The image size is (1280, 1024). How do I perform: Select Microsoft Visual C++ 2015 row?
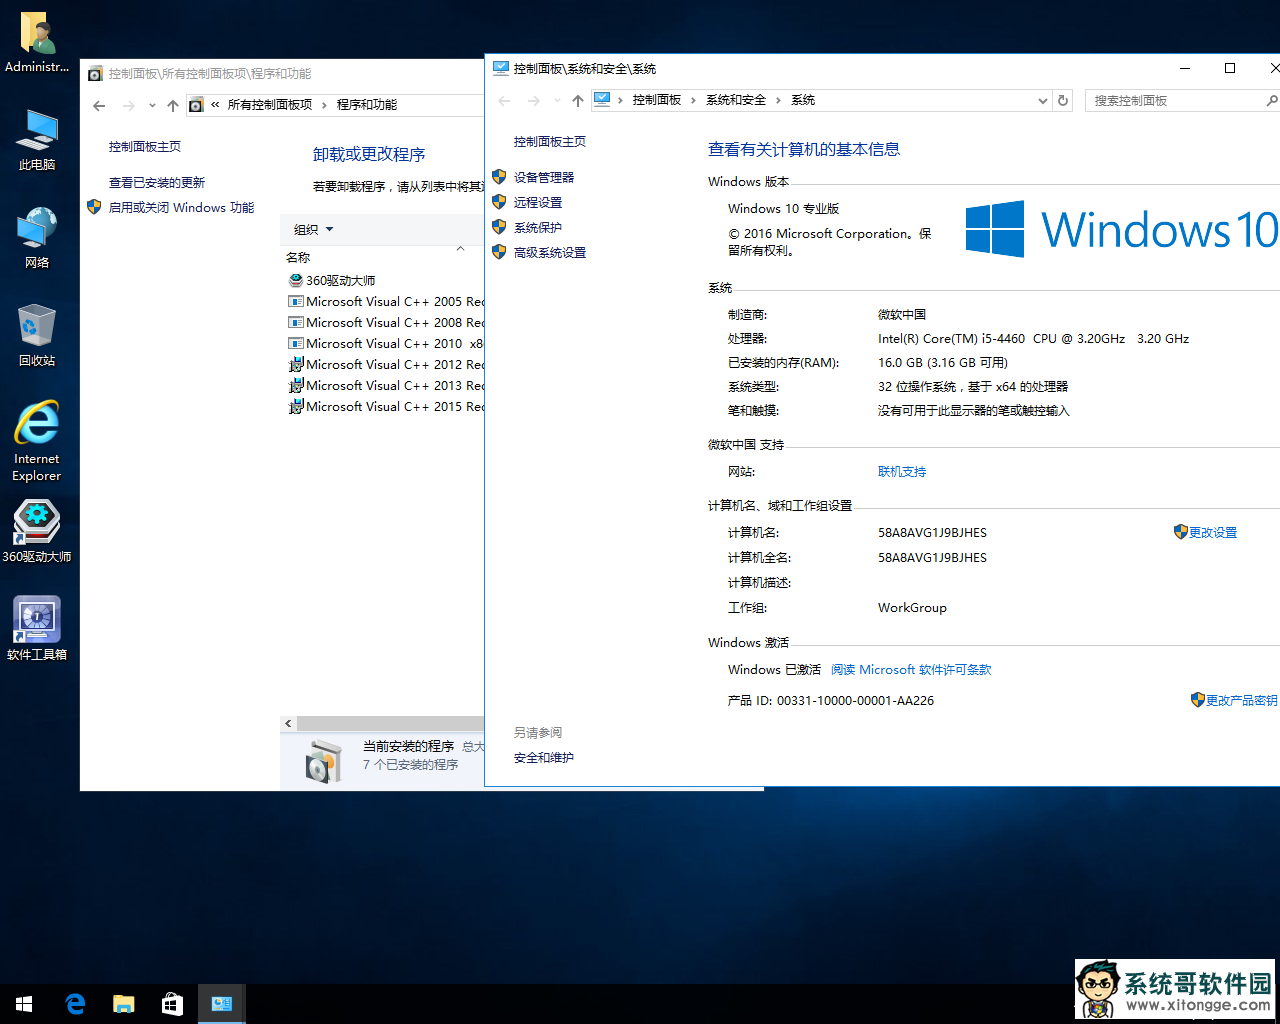pos(385,406)
